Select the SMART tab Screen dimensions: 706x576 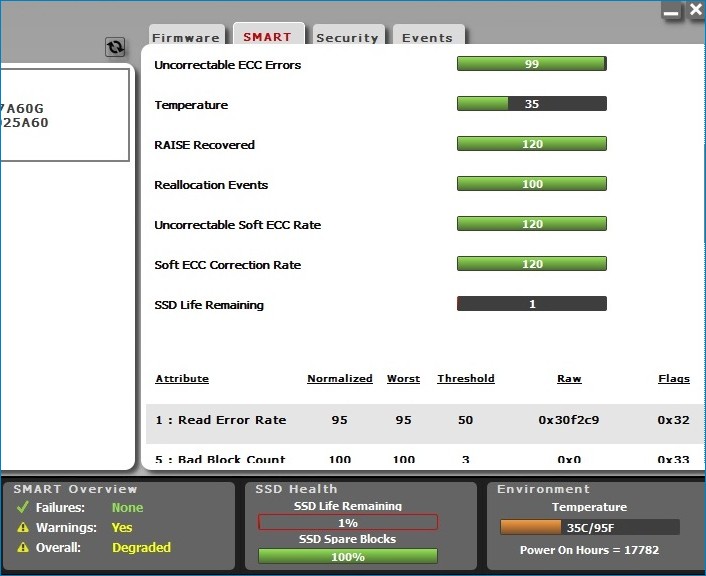[267, 36]
